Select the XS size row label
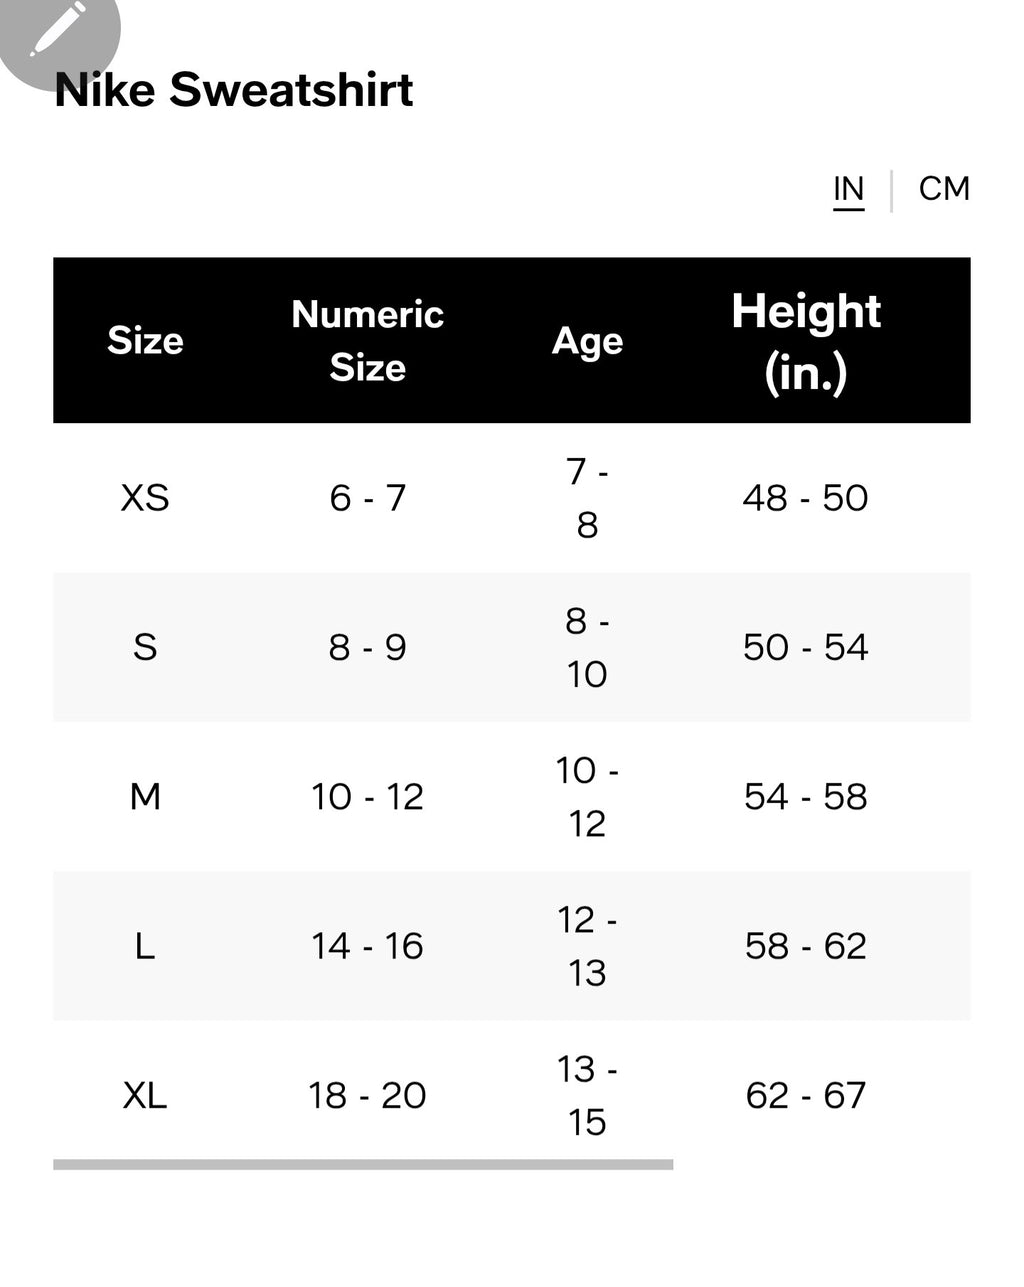This screenshot has width=1024, height=1287. (x=145, y=498)
